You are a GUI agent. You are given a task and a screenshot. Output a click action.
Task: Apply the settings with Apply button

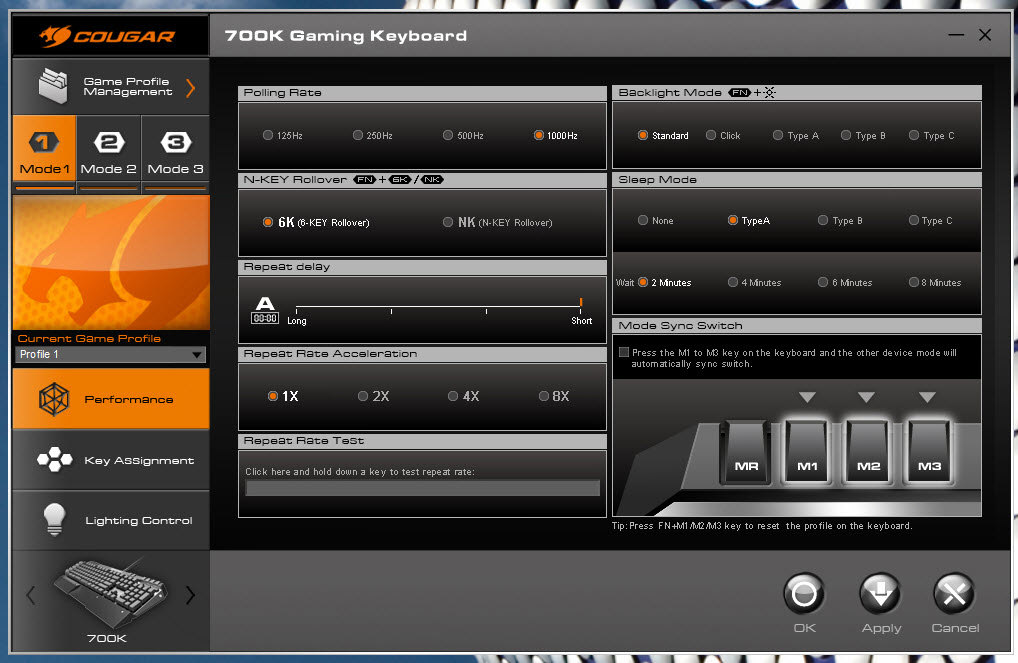tap(880, 594)
